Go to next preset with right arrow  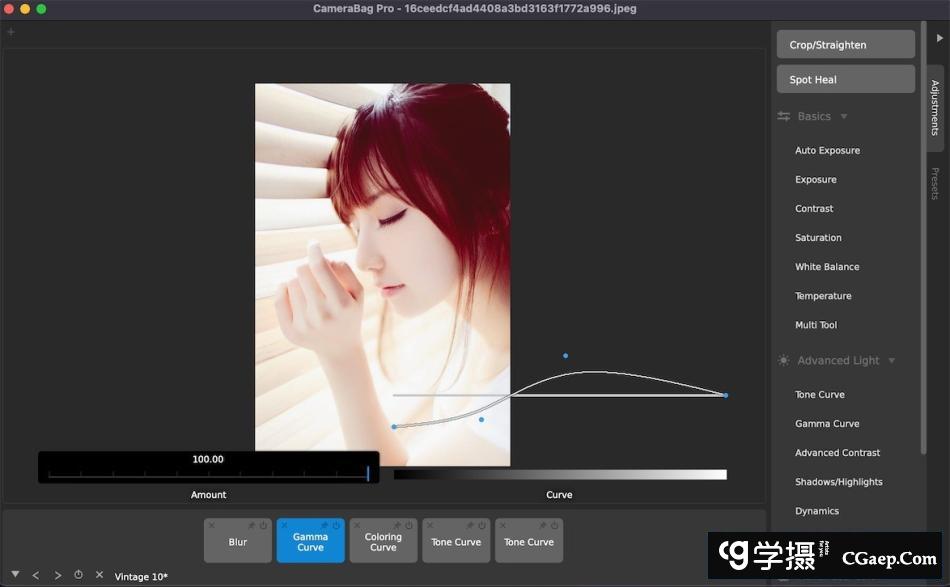click(57, 575)
